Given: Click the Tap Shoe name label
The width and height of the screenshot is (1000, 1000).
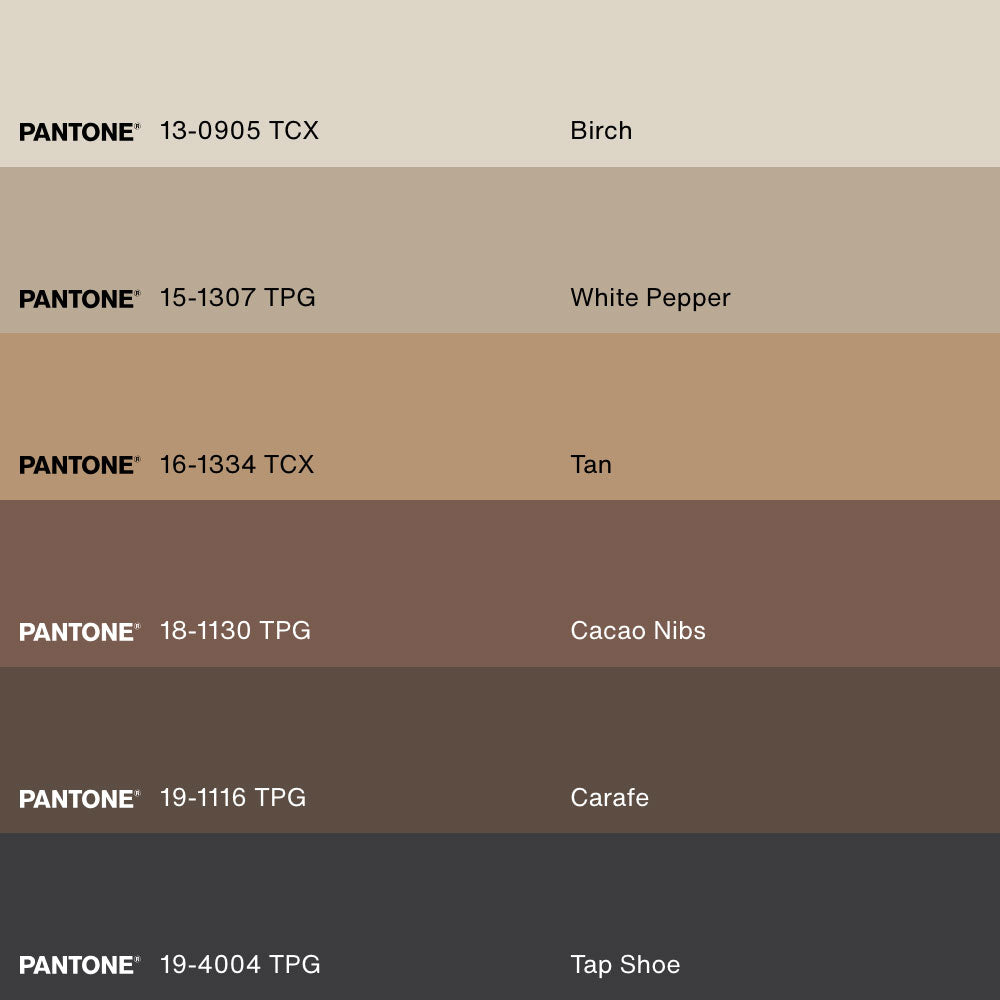Looking at the screenshot, I should (x=625, y=965).
